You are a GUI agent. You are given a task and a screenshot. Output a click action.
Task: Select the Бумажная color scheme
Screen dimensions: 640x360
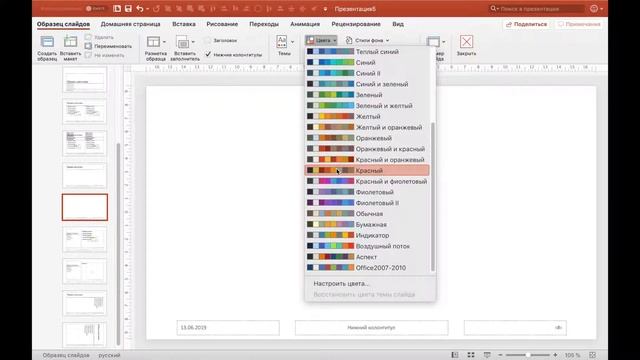click(x=367, y=224)
